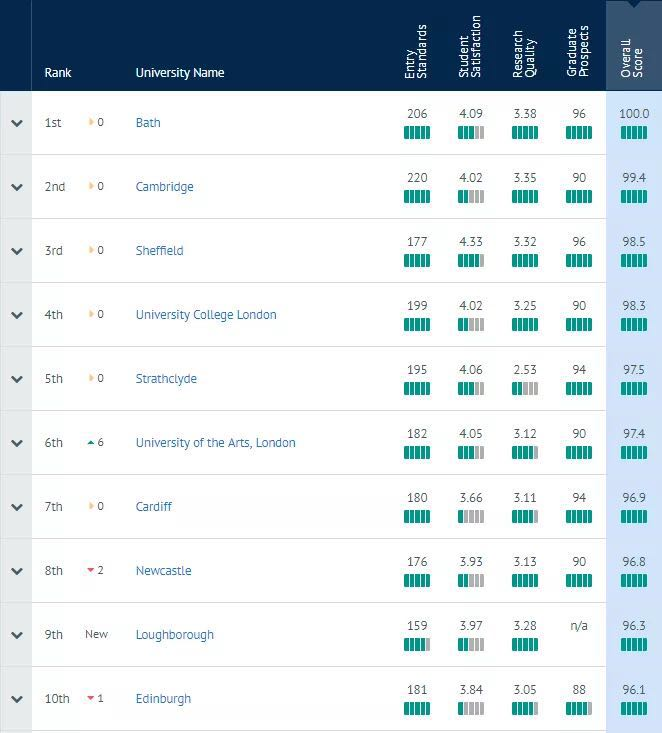
Task: Sort by Overall Score column
Action: point(633,58)
